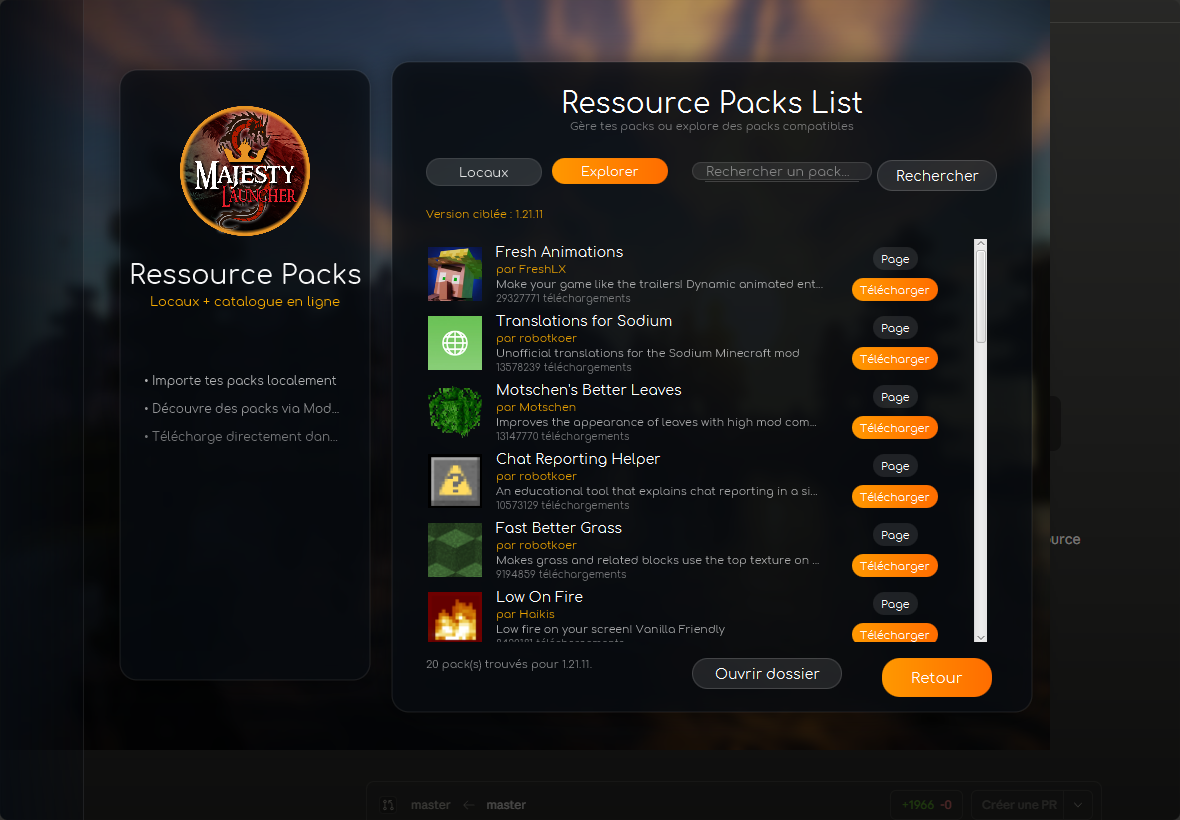Click the Rechercher un pack search field
This screenshot has height=820, width=1180.
click(781, 171)
